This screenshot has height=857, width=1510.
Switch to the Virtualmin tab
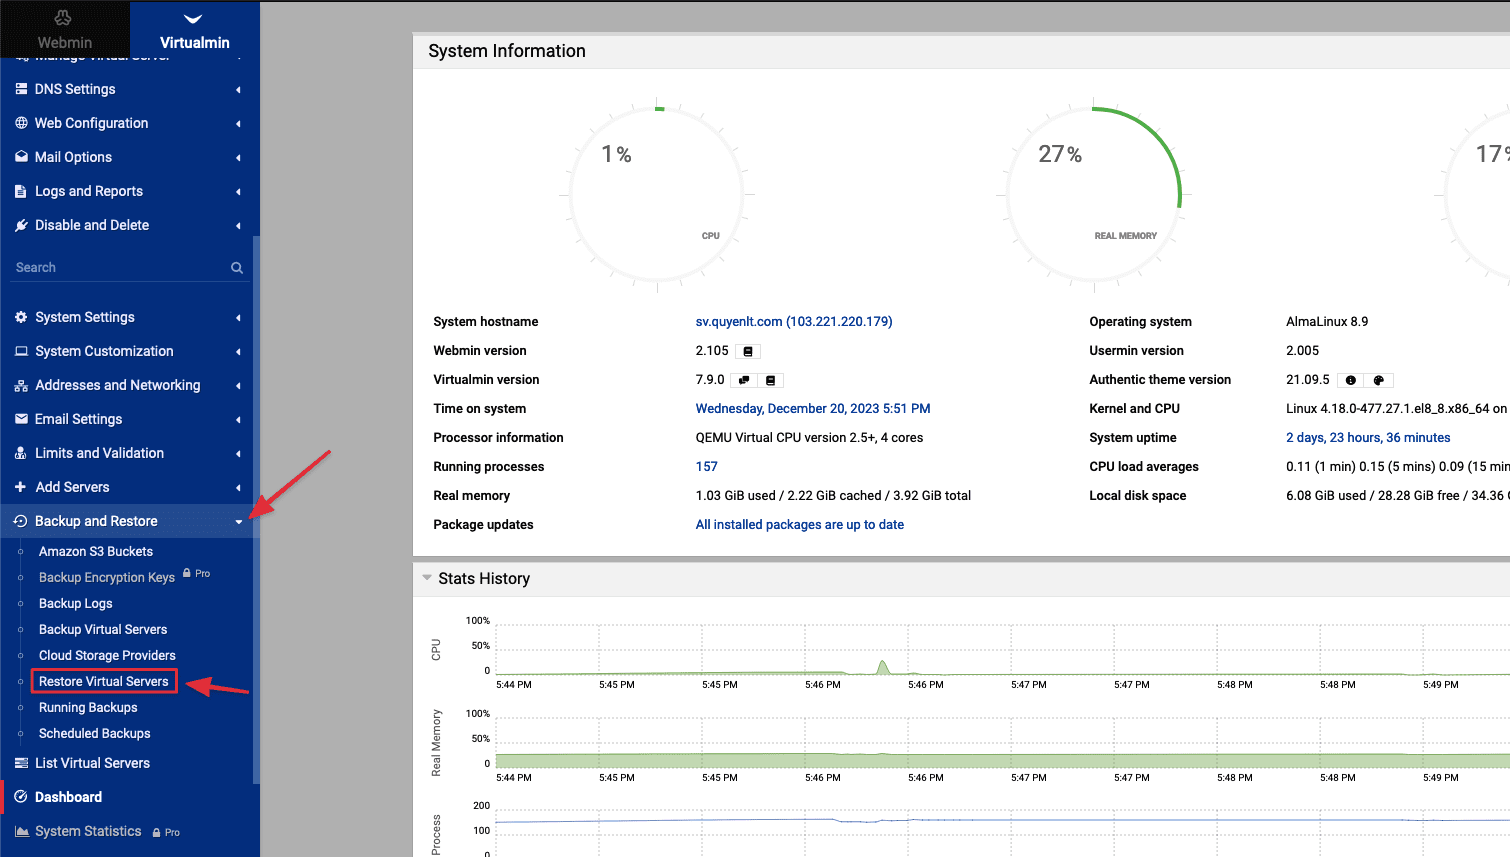pyautogui.click(x=194, y=30)
